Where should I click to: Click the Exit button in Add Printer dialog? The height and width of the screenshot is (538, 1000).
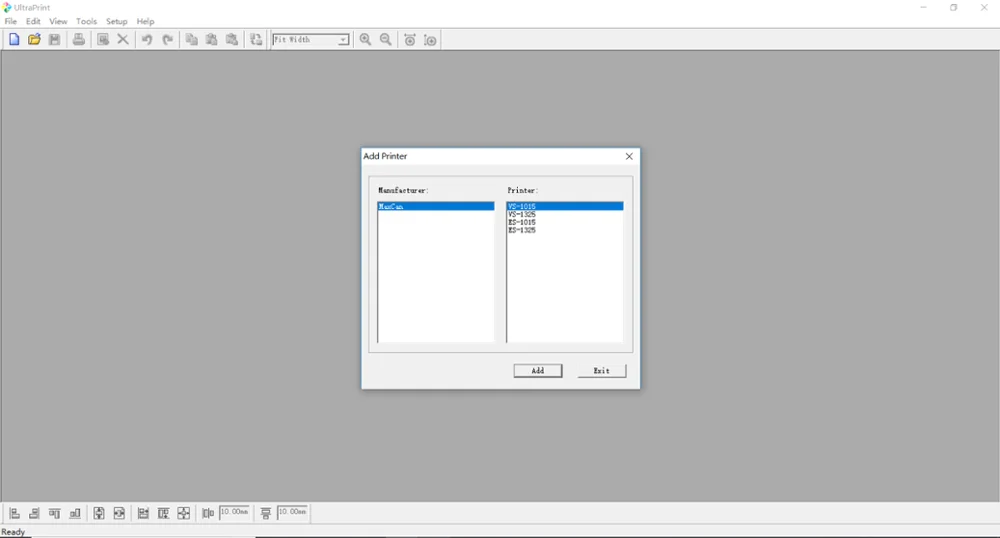tap(601, 370)
